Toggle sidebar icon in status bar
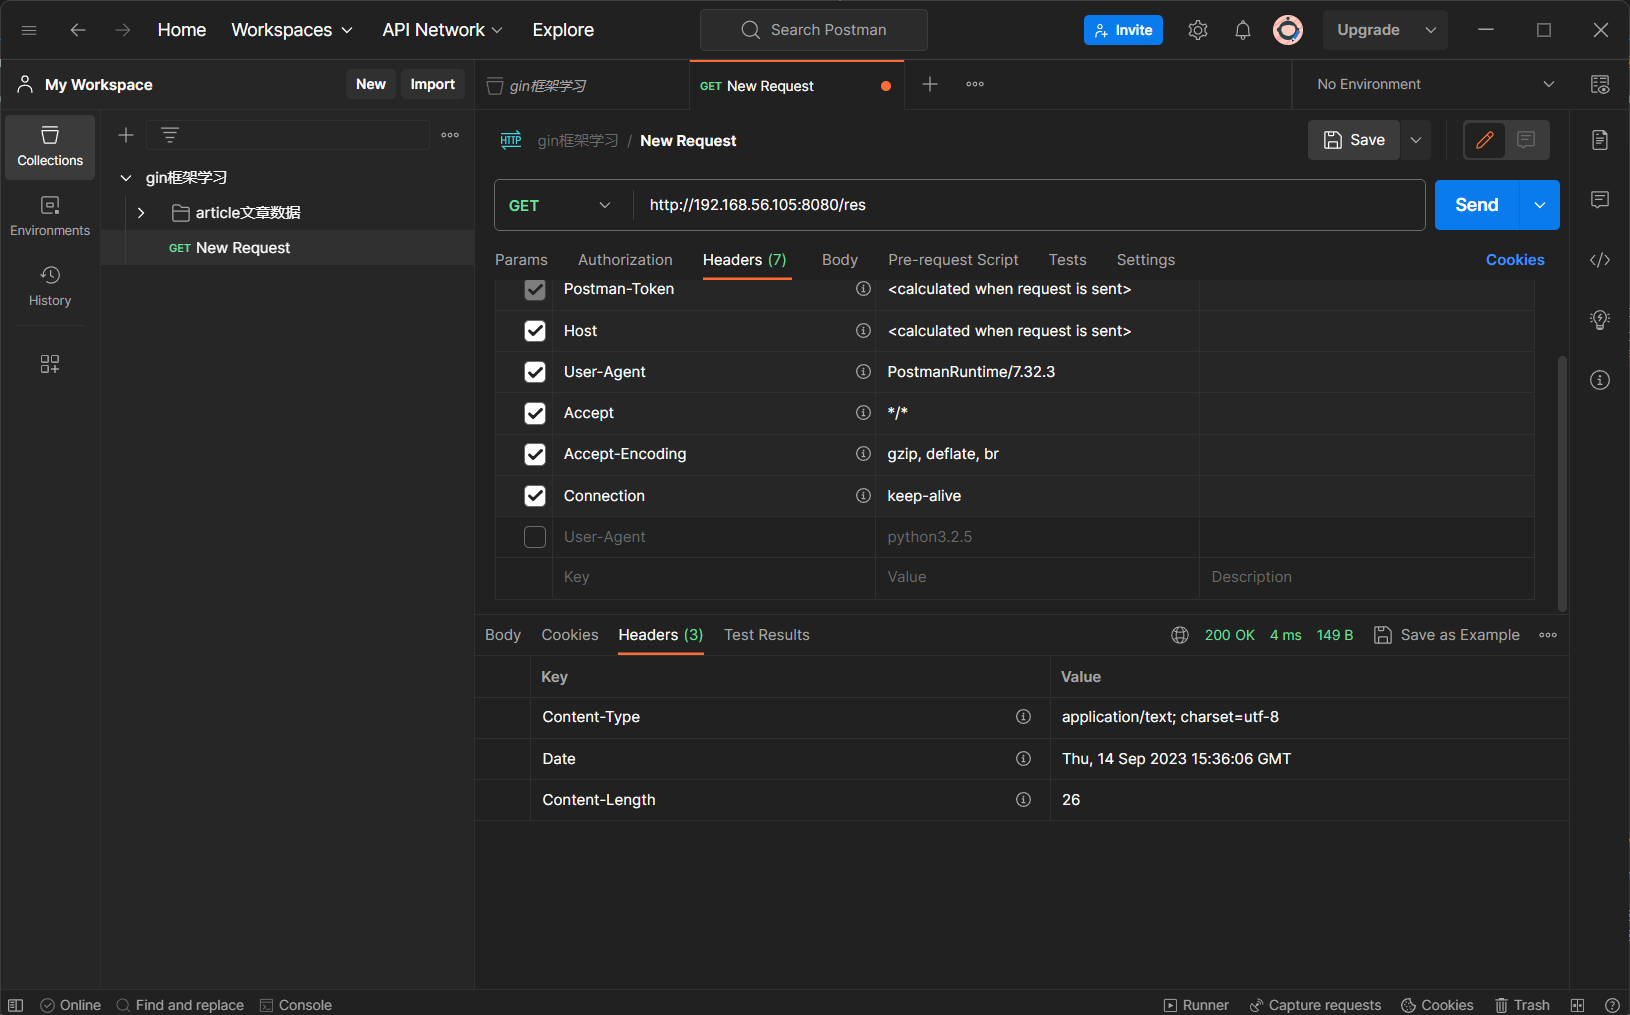 point(16,1005)
